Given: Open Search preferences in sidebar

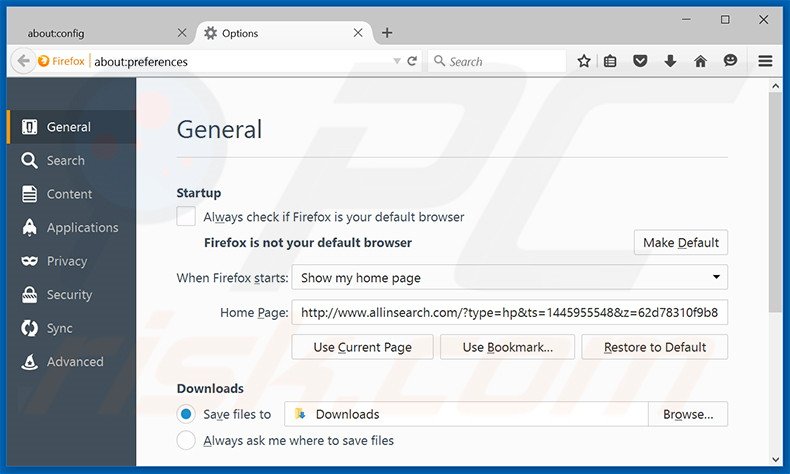Looking at the screenshot, I should point(71,161).
